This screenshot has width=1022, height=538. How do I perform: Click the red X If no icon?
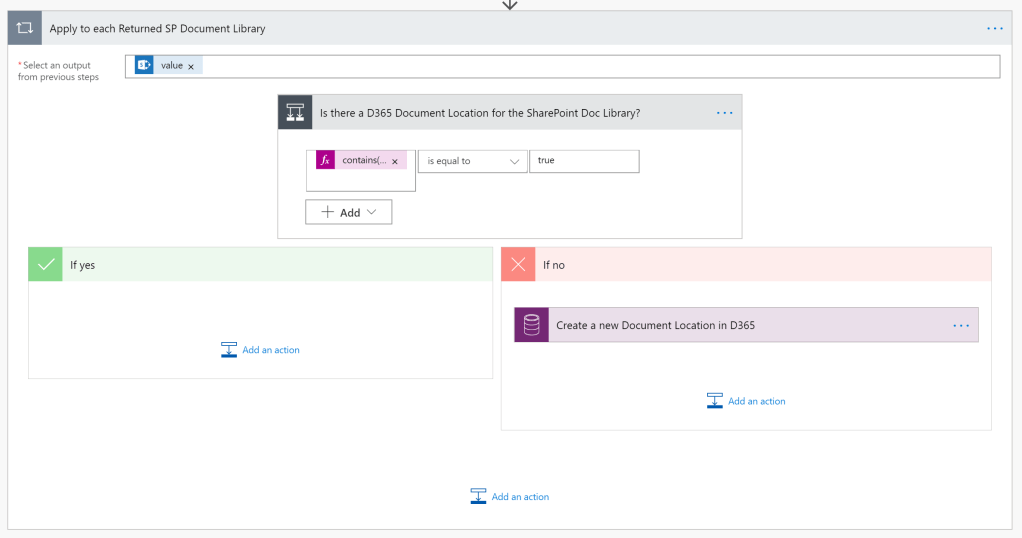tap(518, 265)
